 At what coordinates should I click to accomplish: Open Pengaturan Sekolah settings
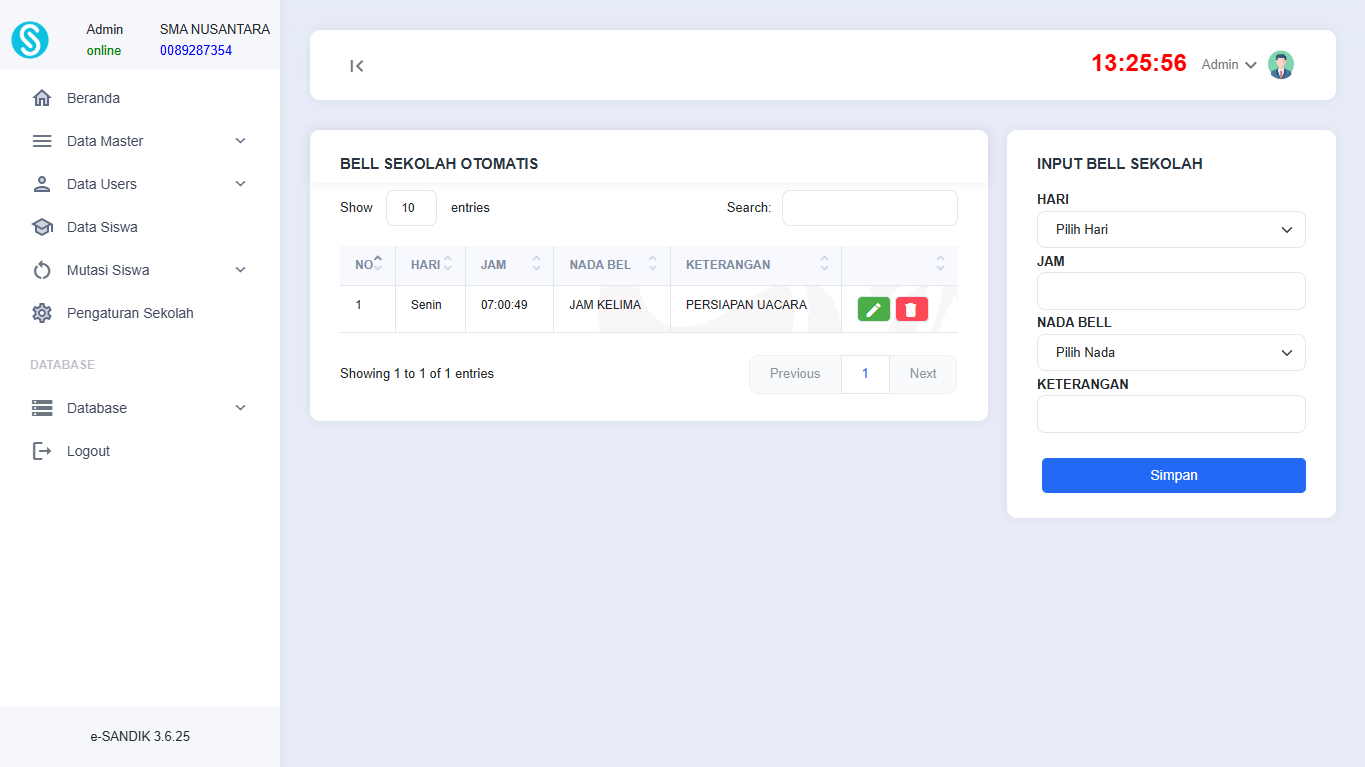click(130, 313)
